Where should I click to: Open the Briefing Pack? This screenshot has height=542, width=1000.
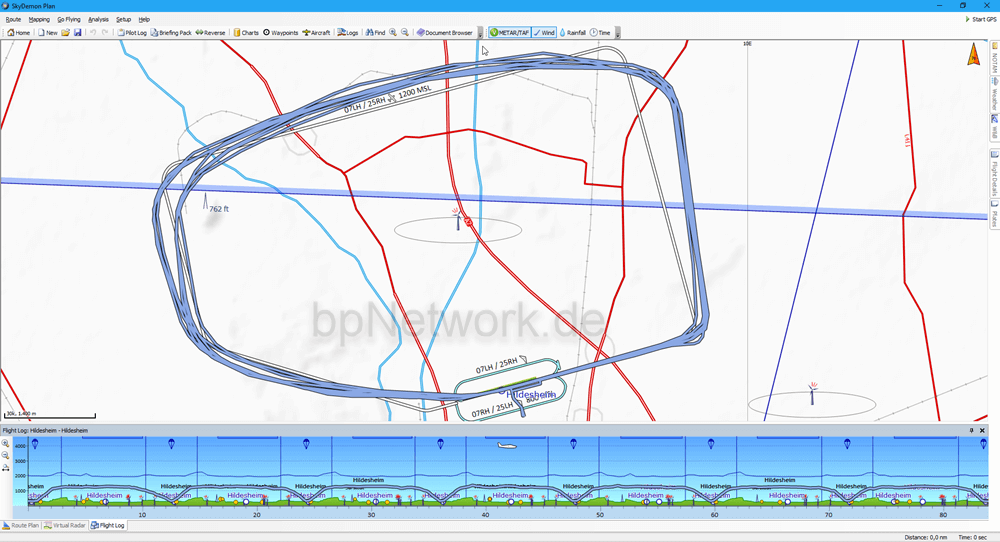pos(172,33)
